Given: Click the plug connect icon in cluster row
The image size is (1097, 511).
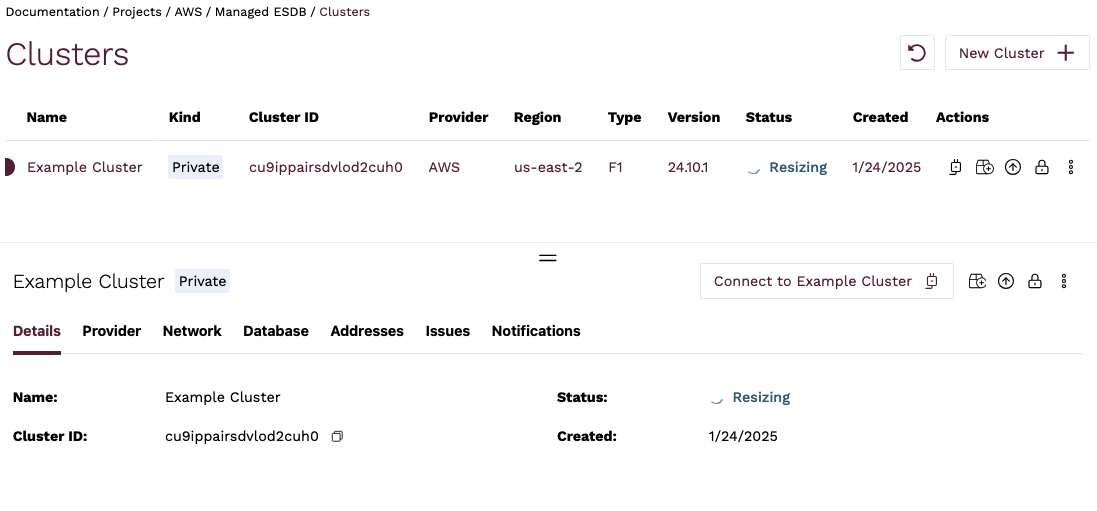Looking at the screenshot, I should pos(955,168).
